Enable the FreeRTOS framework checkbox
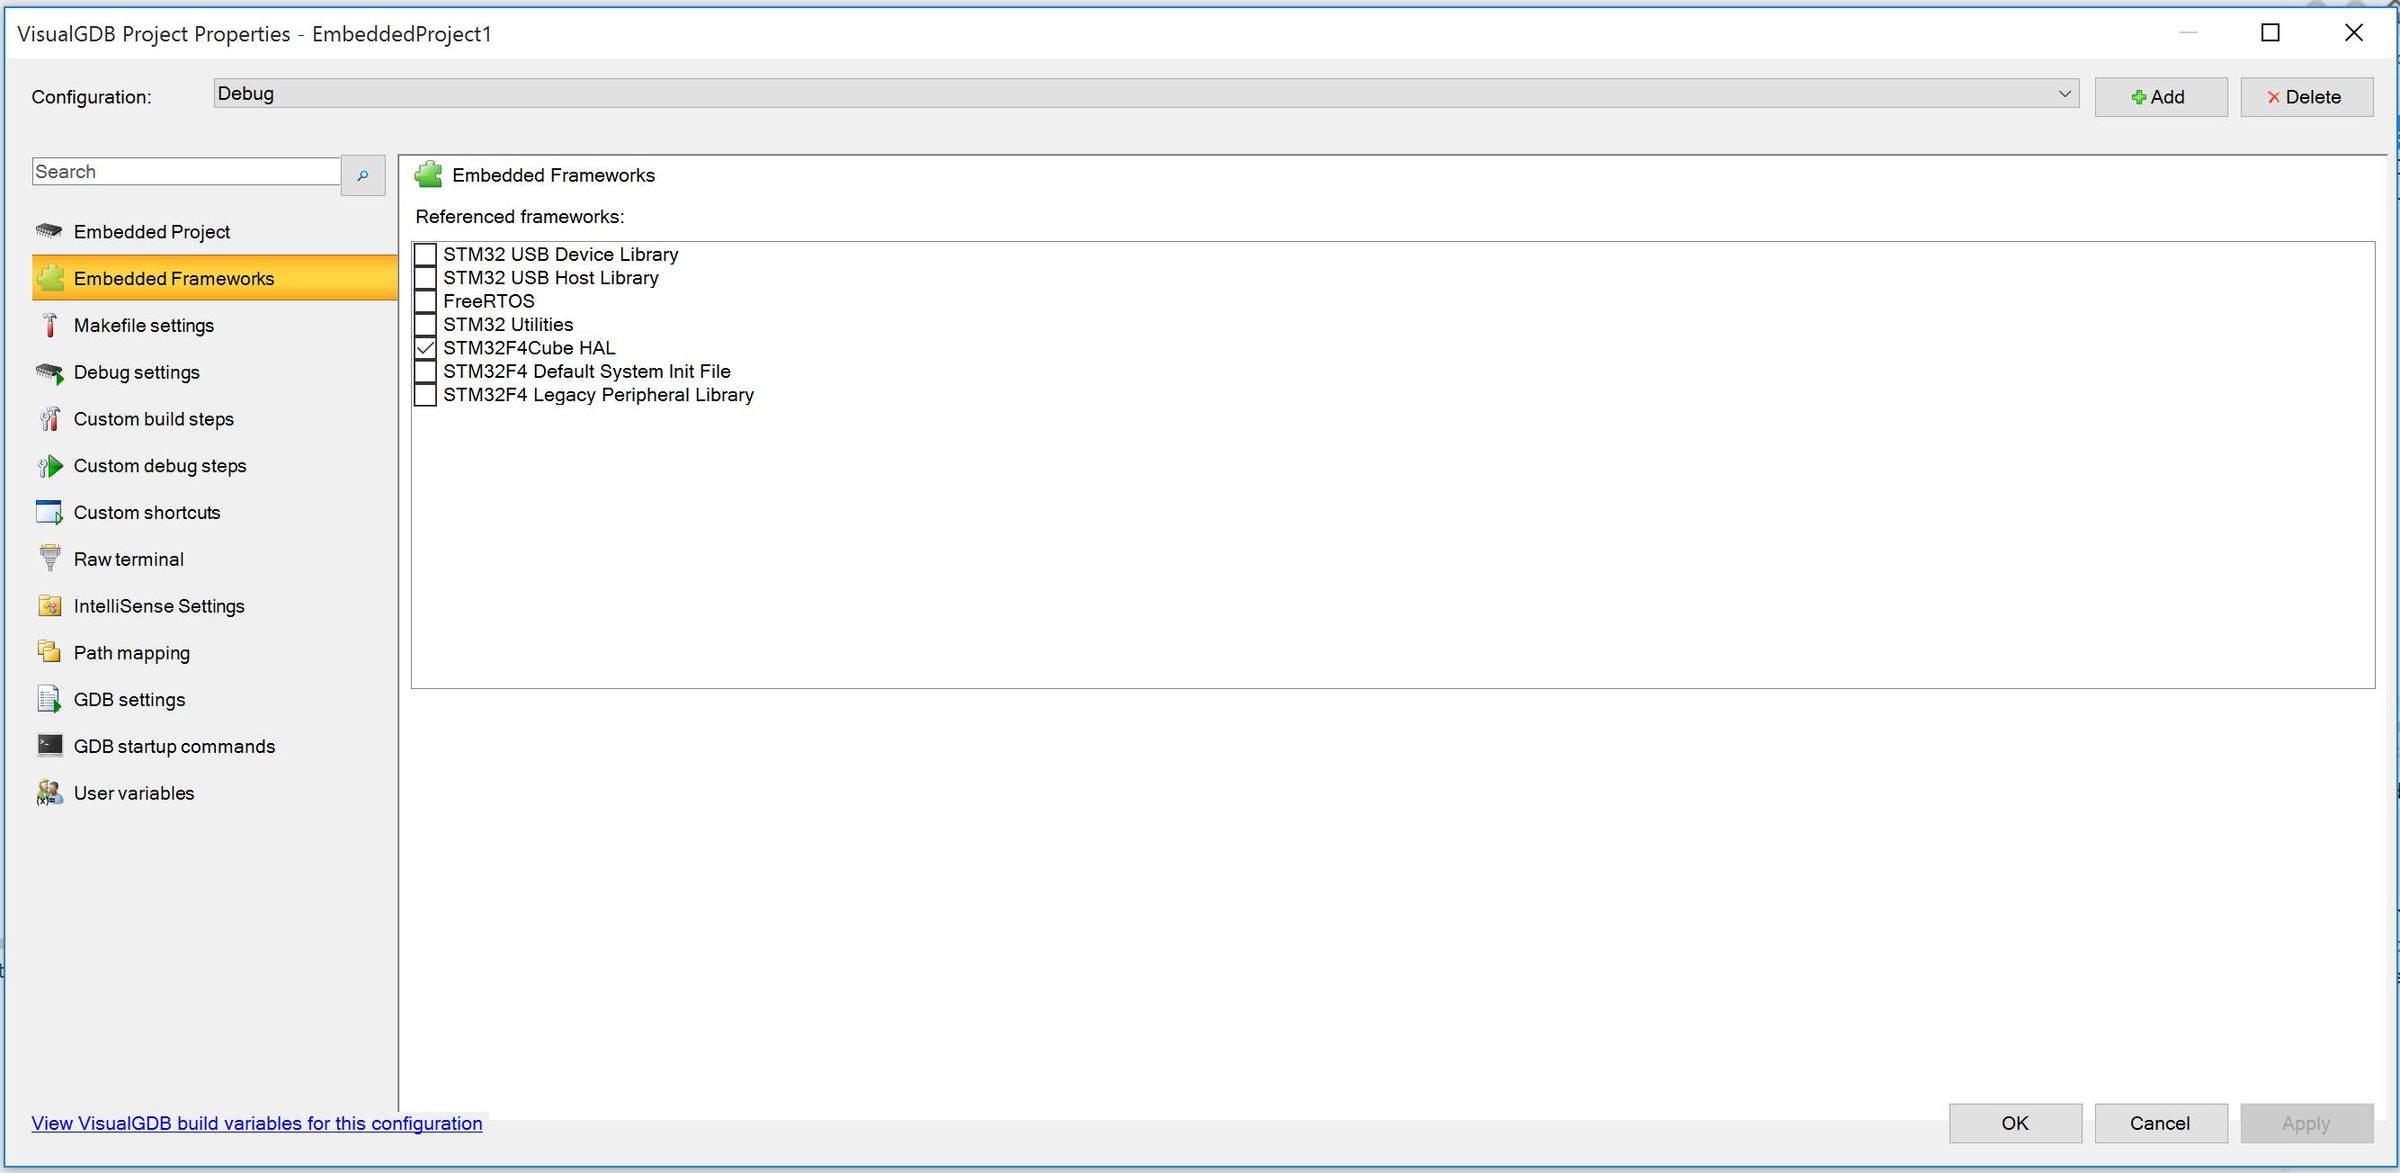Image resolution: width=2400 pixels, height=1173 pixels. 425,301
